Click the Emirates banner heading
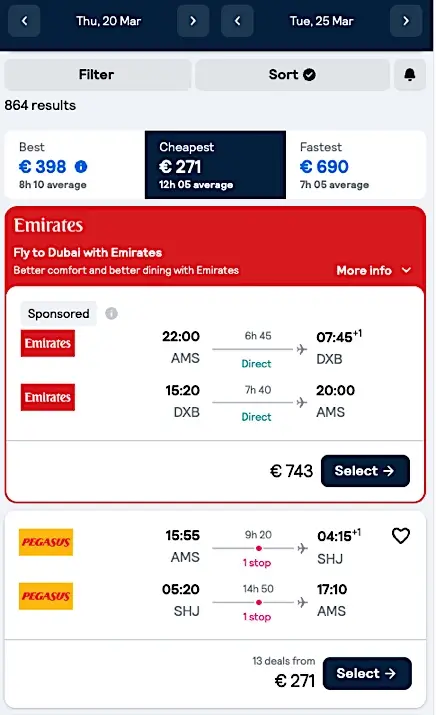Viewport: 436px width, 715px height. [x=48, y=225]
